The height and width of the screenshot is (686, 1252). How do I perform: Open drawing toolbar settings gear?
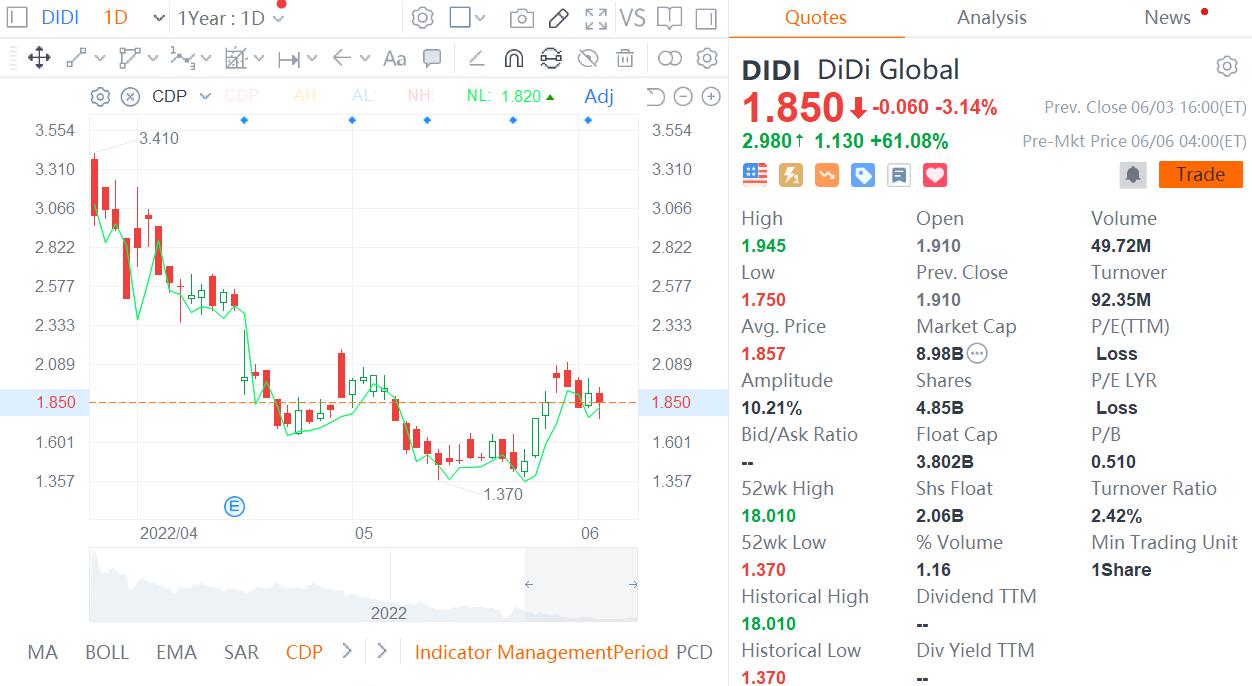[x=707, y=58]
